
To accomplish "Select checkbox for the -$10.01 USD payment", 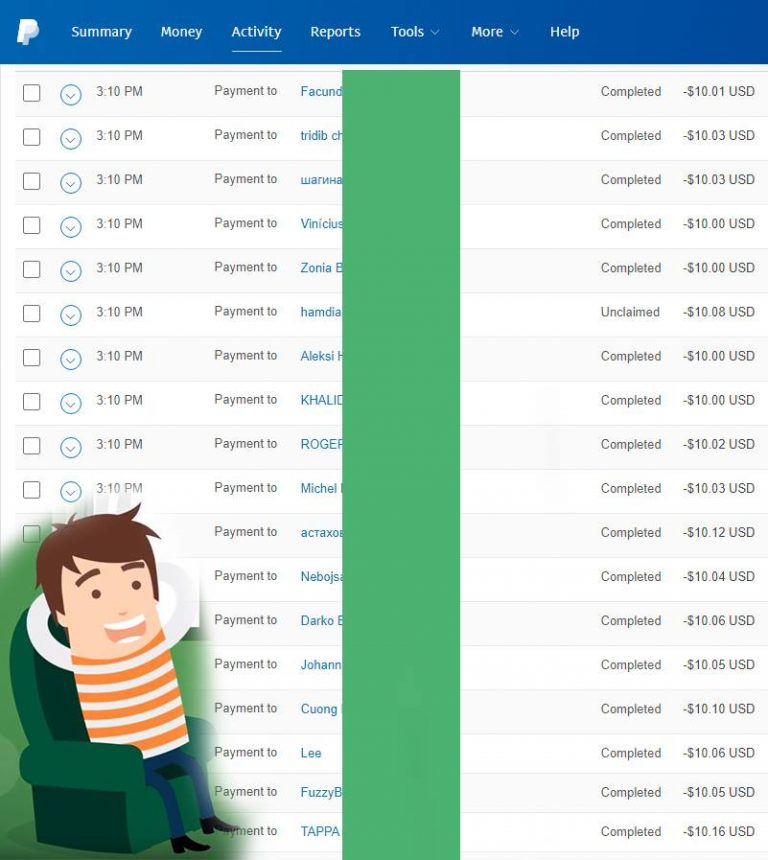I will click(32, 93).
